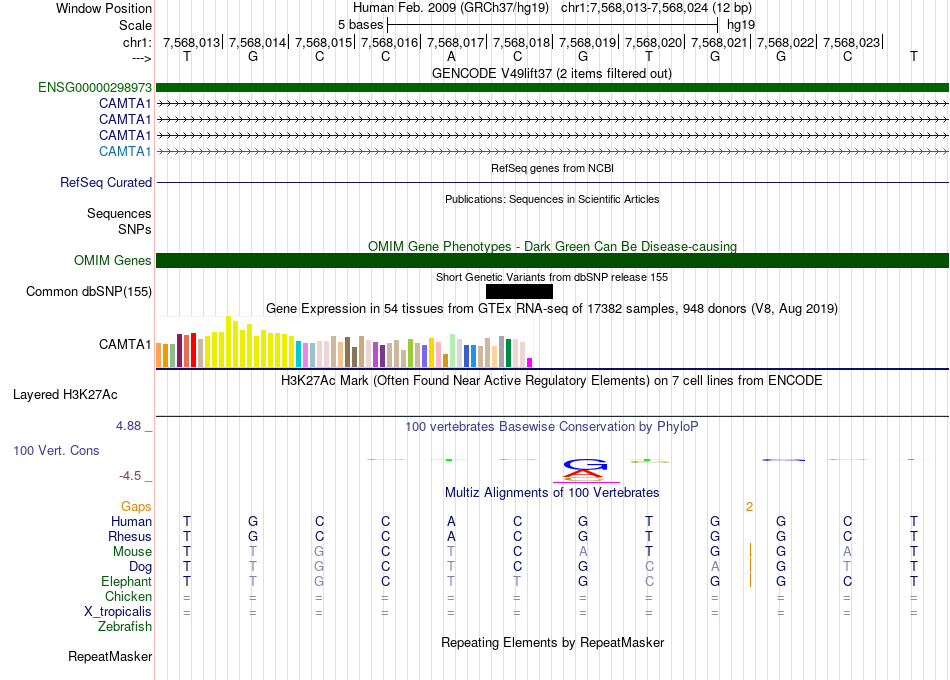Click the RefSeq genes from NCBI title

pyautogui.click(x=553, y=168)
